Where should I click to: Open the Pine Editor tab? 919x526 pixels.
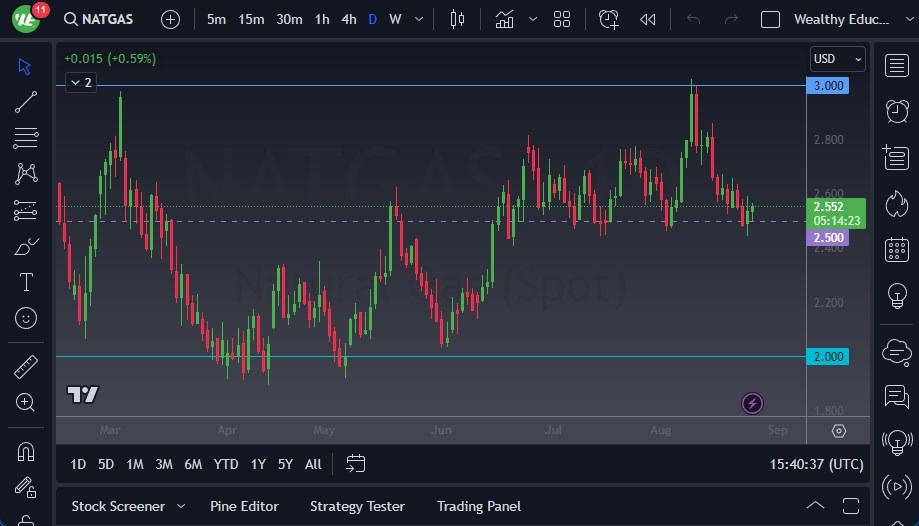pos(244,506)
